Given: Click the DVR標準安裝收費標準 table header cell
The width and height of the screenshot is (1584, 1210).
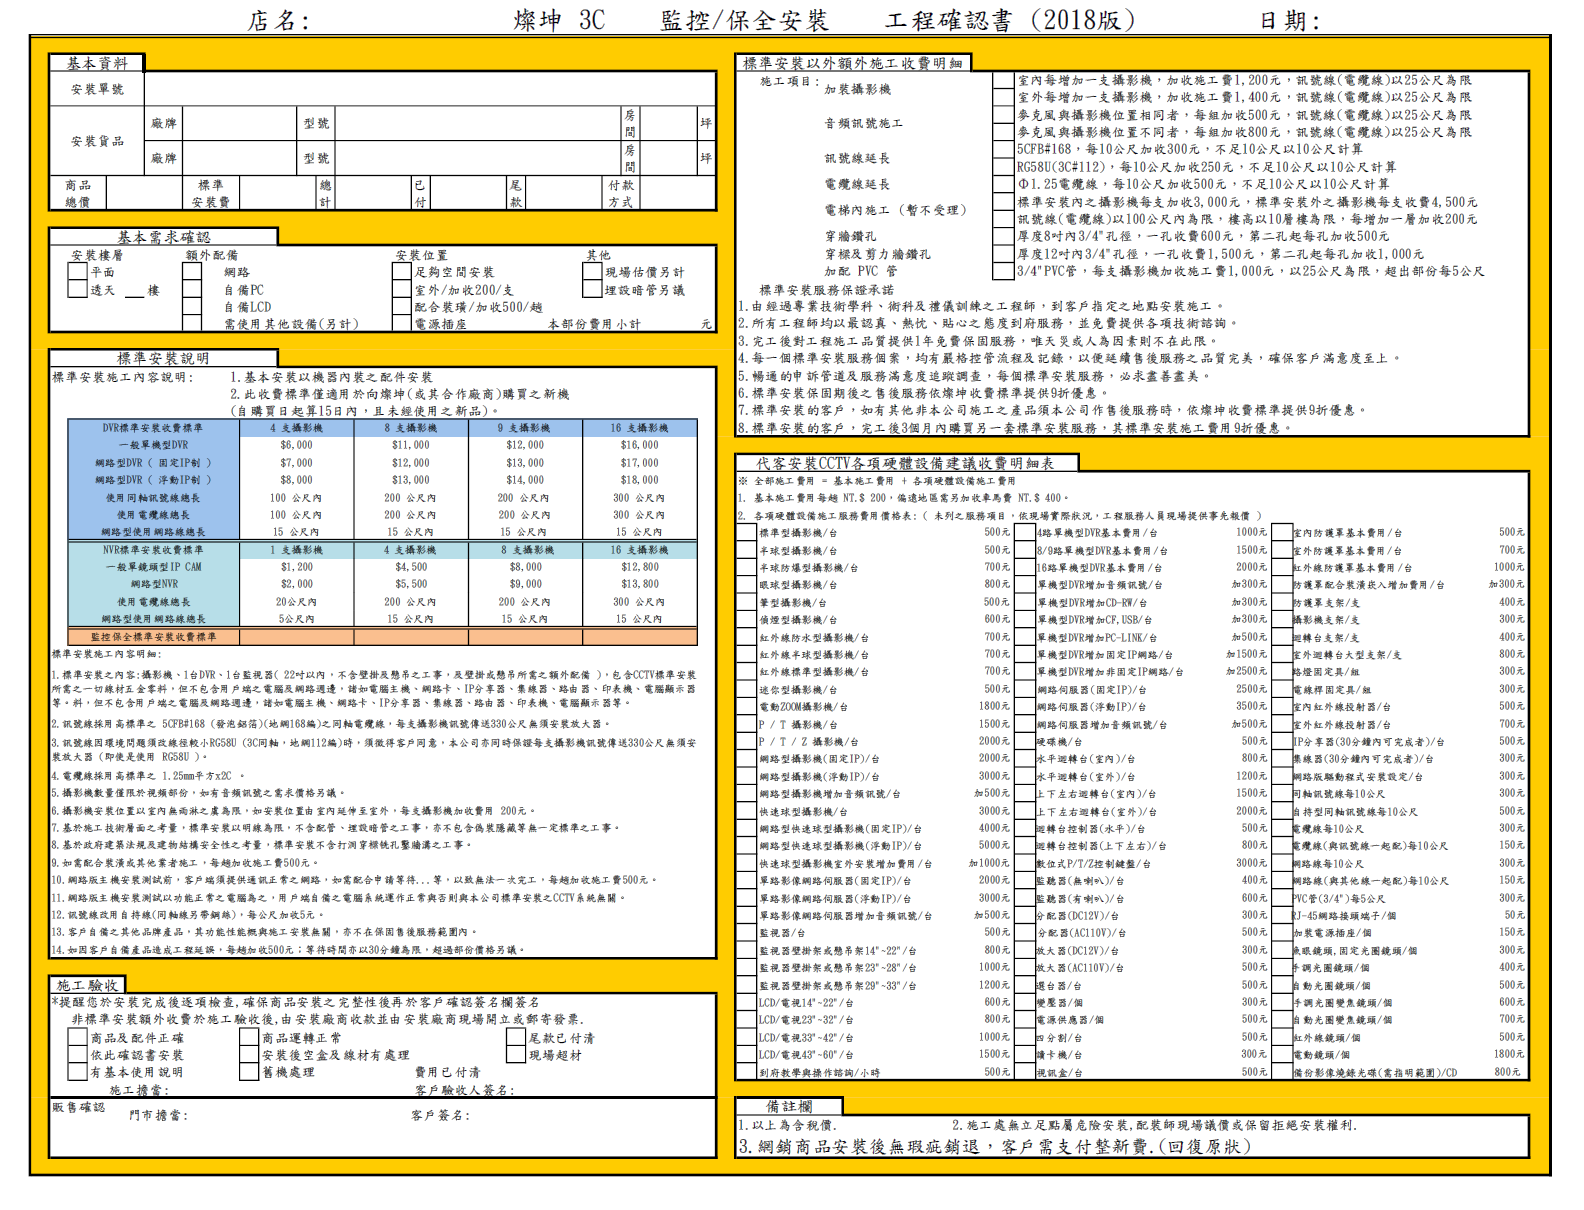Looking at the screenshot, I should point(153,428).
